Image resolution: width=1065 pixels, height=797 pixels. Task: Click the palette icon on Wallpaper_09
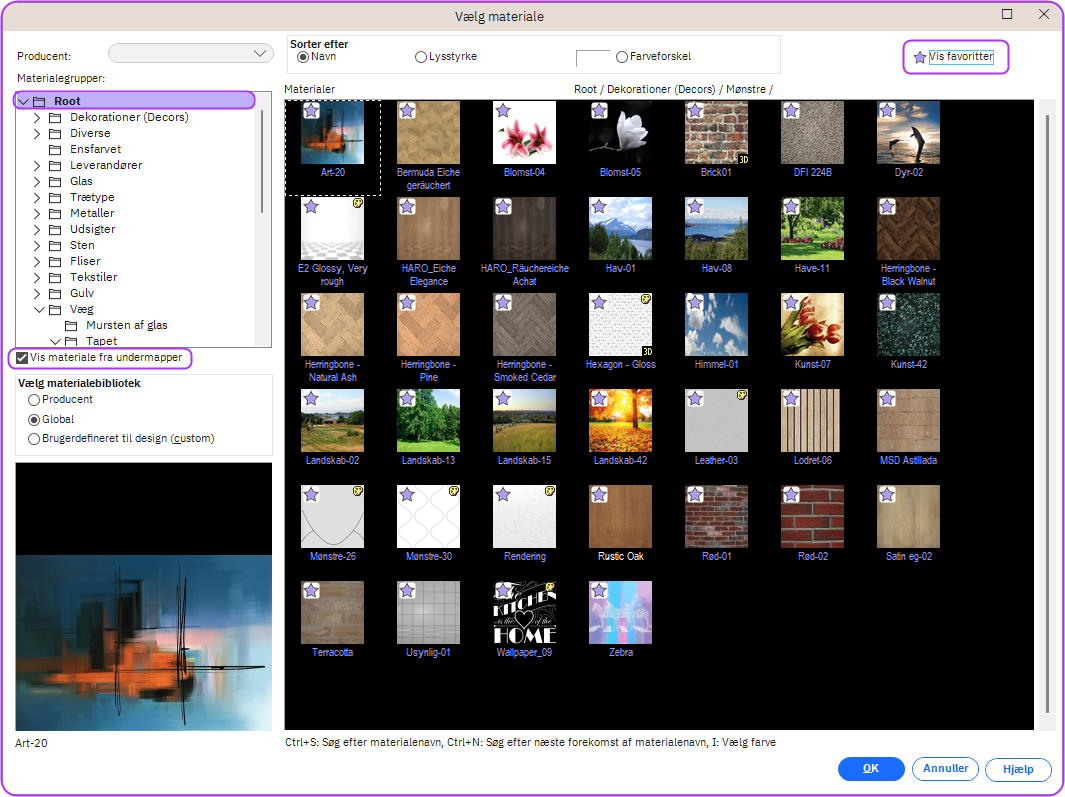[550, 587]
